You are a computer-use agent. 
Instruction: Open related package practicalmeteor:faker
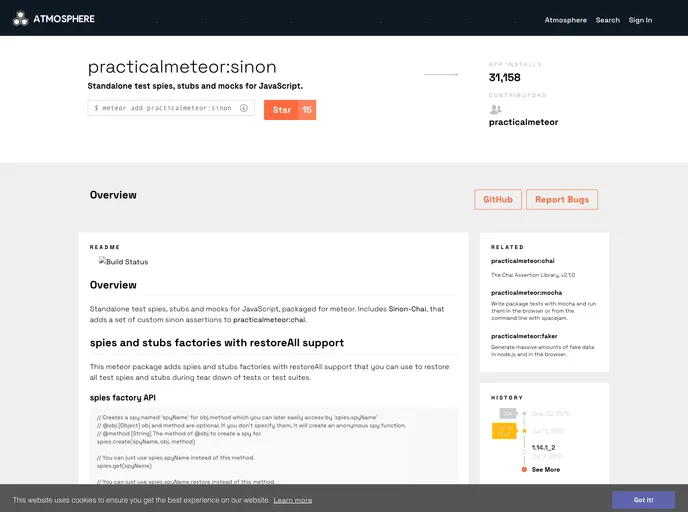(524, 336)
